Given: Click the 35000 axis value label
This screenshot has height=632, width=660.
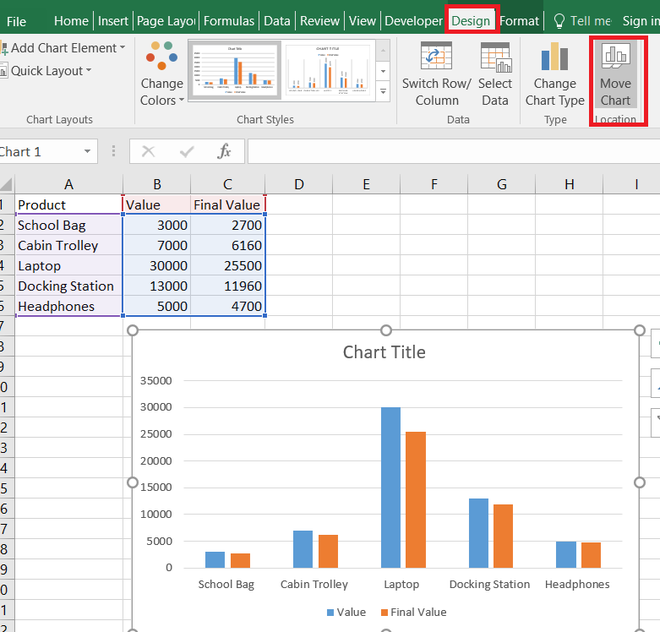Looking at the screenshot, I should click(x=156, y=381).
